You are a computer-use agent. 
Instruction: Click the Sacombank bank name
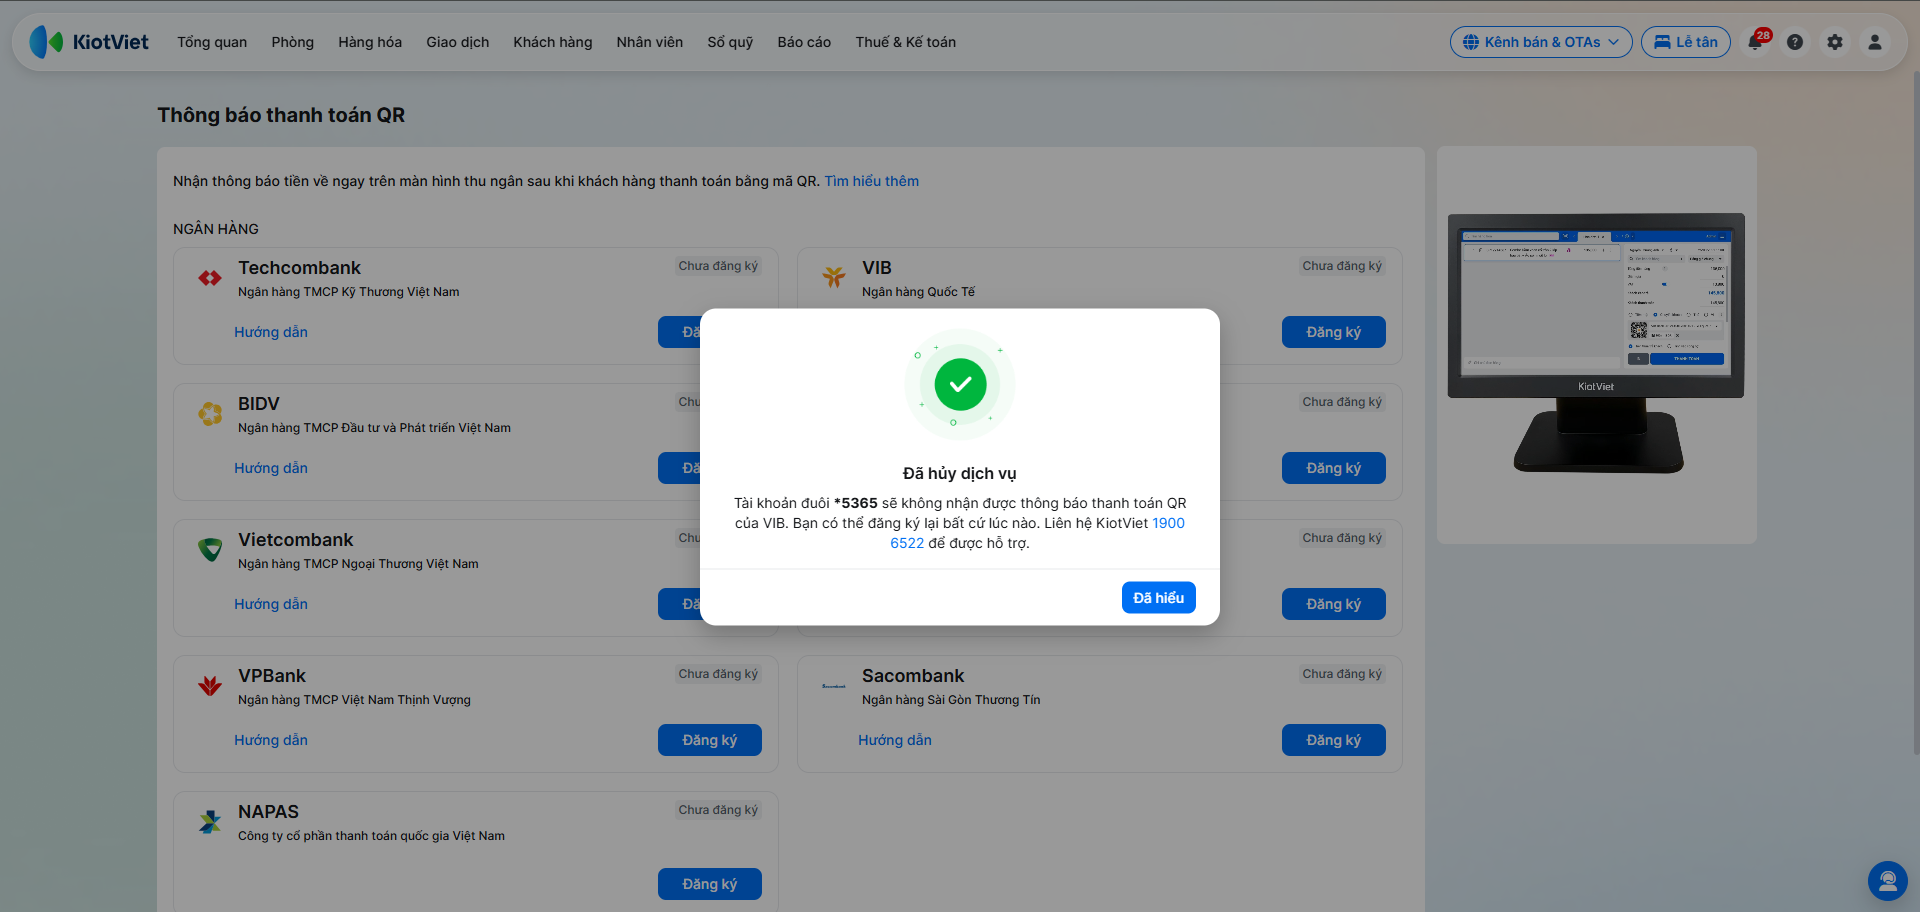(x=913, y=676)
